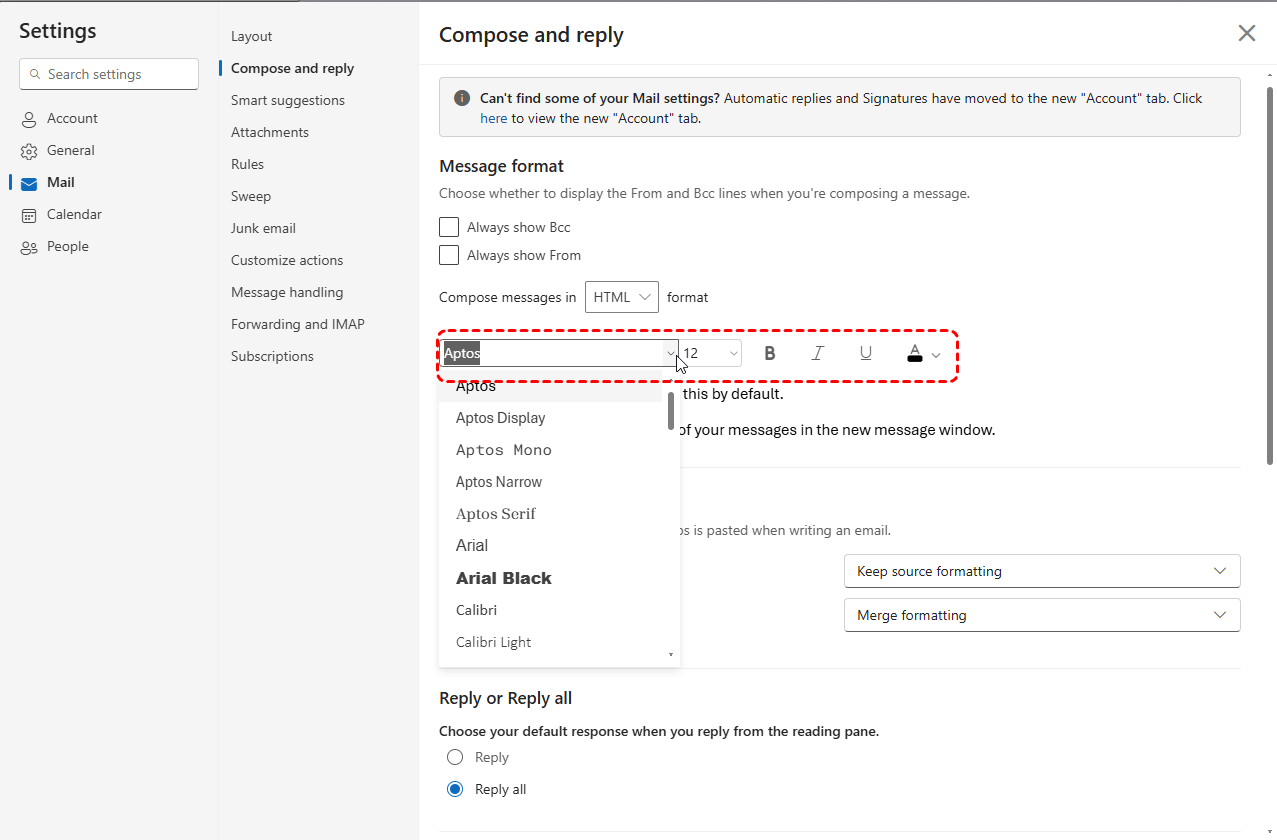
Task: Toggle the Underline formatting icon
Action: pyautogui.click(x=866, y=353)
